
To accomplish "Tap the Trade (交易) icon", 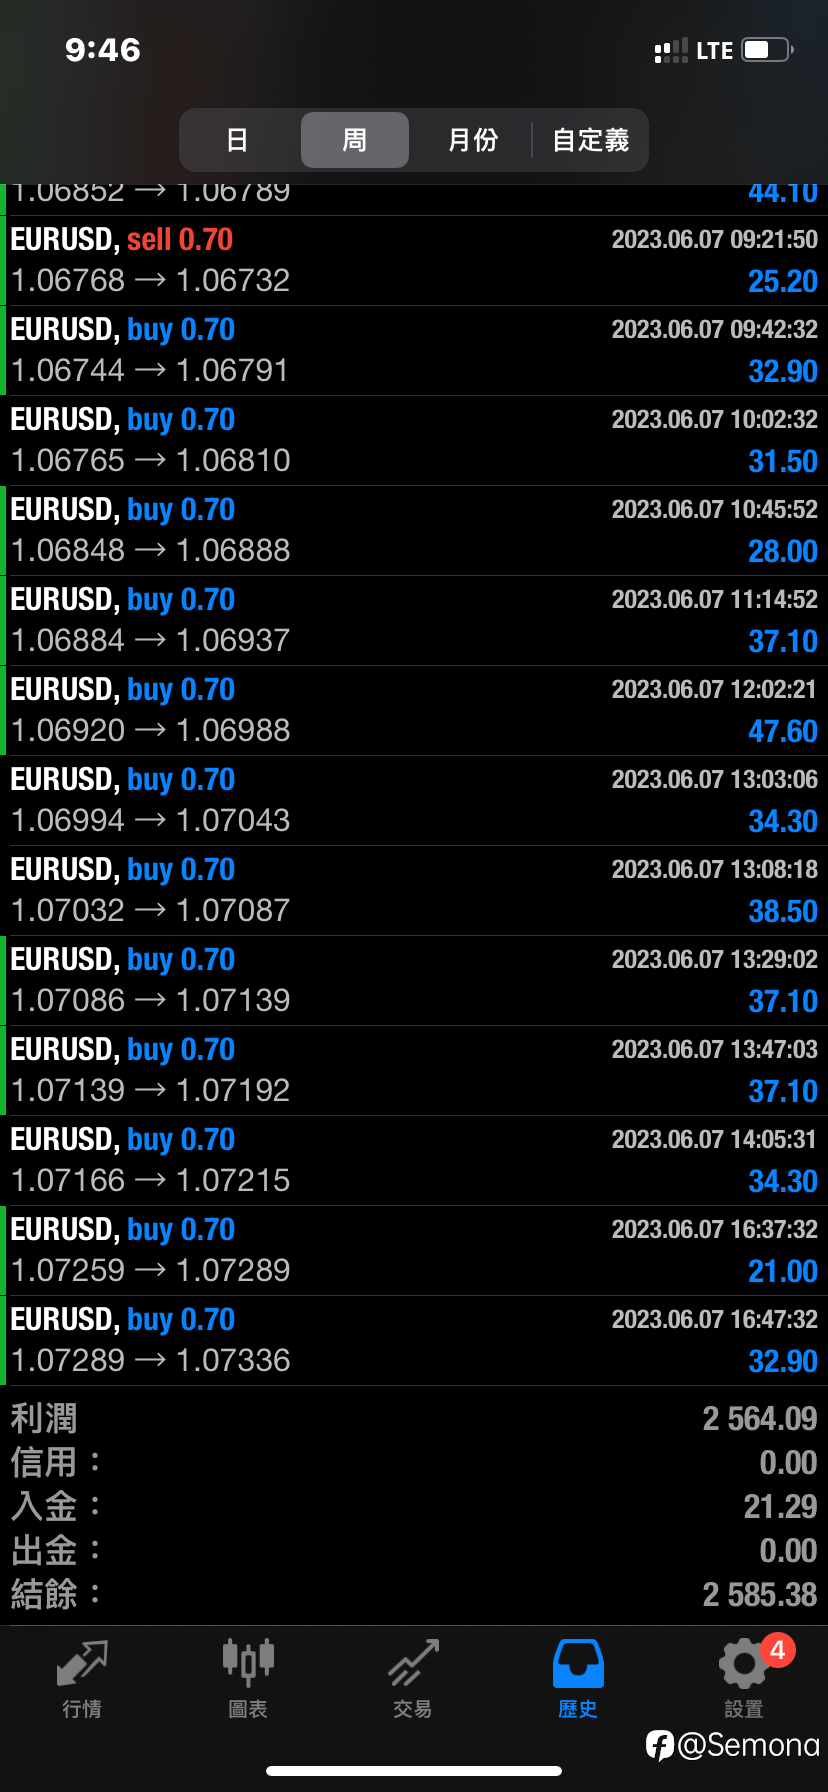I will pos(413,1665).
